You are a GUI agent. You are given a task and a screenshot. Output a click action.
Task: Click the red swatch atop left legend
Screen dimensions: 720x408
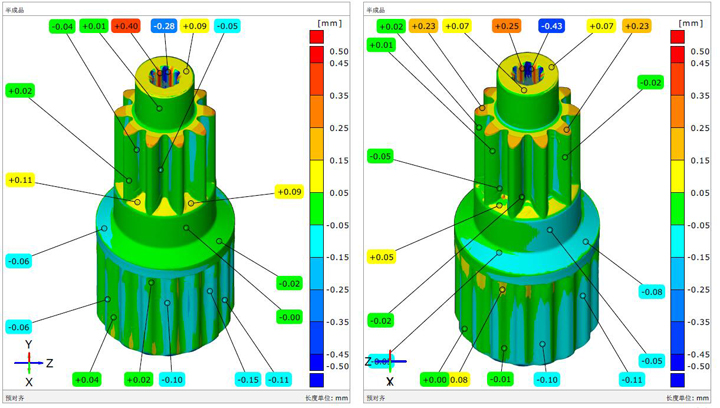coord(317,37)
